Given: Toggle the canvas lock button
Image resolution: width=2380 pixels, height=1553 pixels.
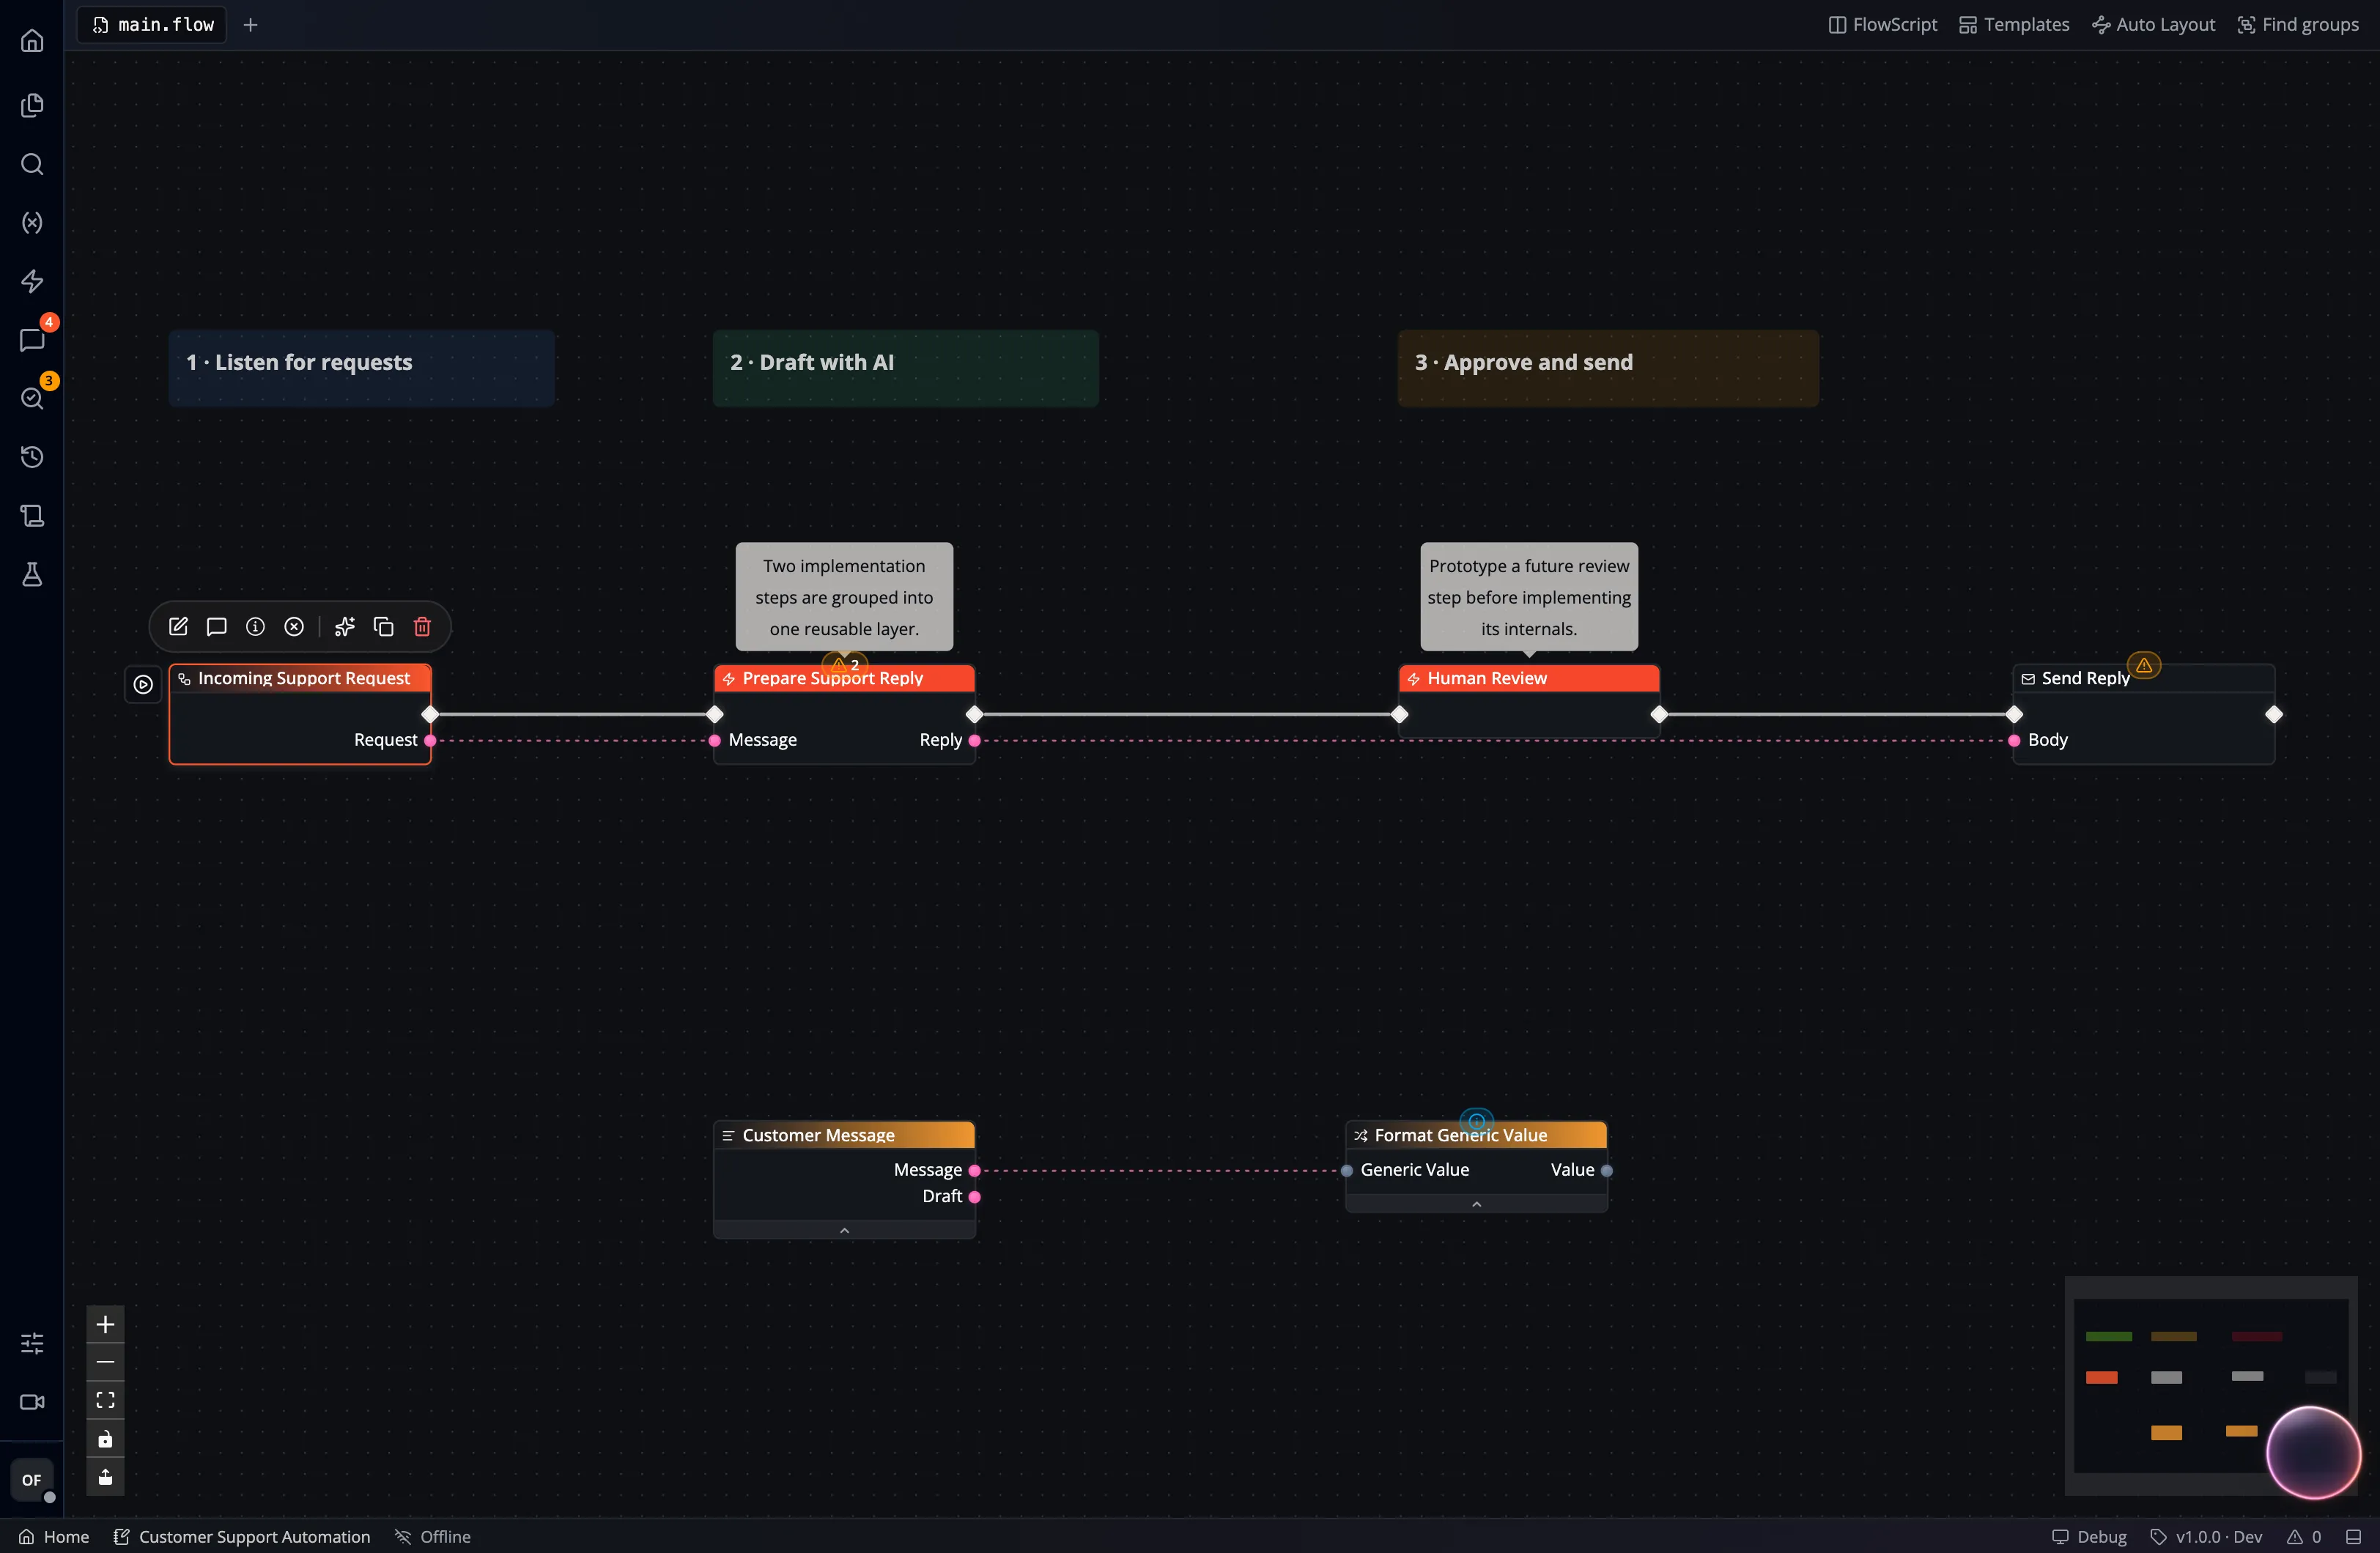Looking at the screenshot, I should (x=105, y=1439).
